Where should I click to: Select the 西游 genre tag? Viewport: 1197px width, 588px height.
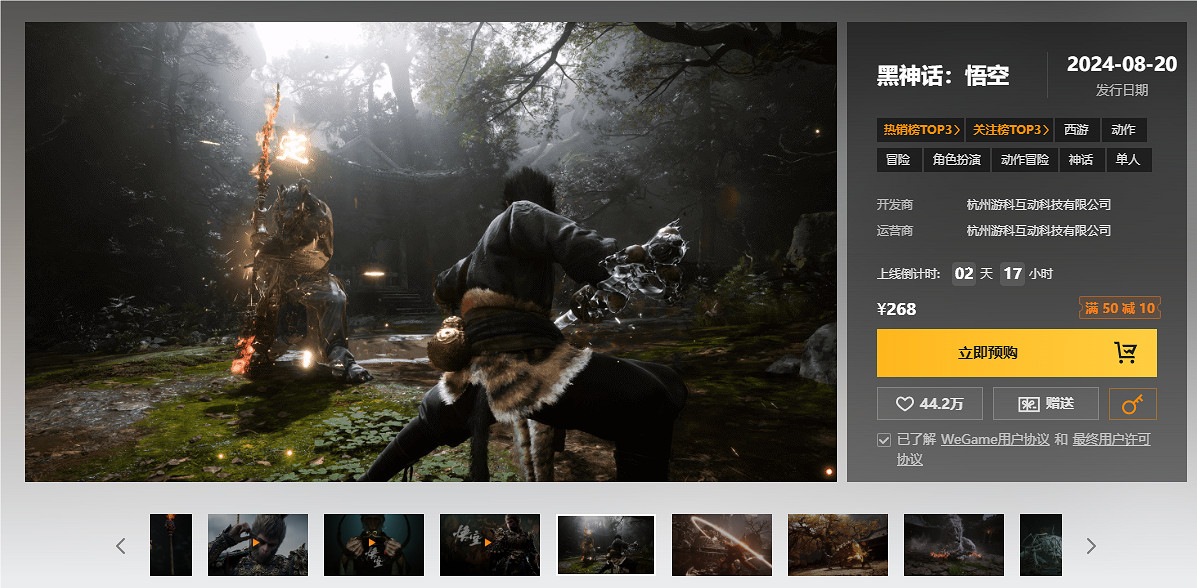click(x=1076, y=130)
